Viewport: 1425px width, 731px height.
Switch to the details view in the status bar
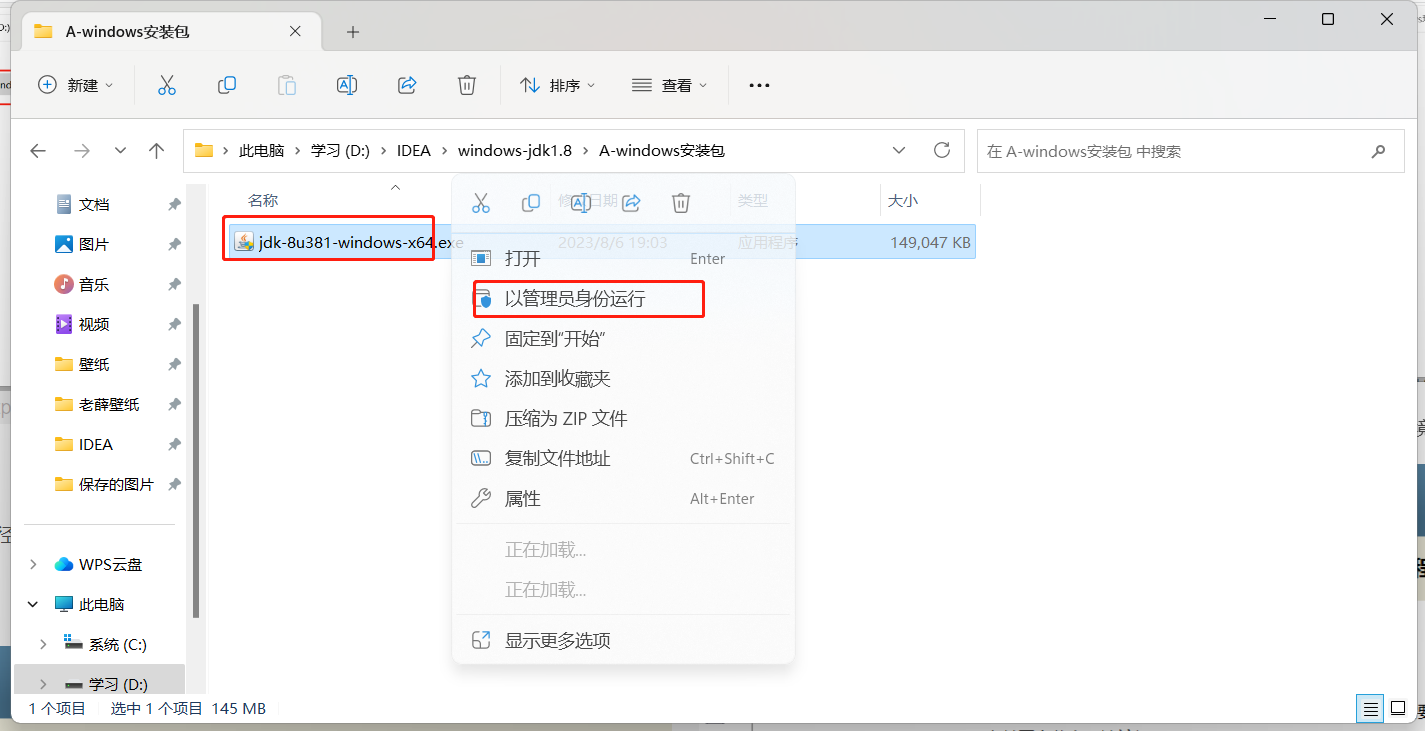[1371, 709]
